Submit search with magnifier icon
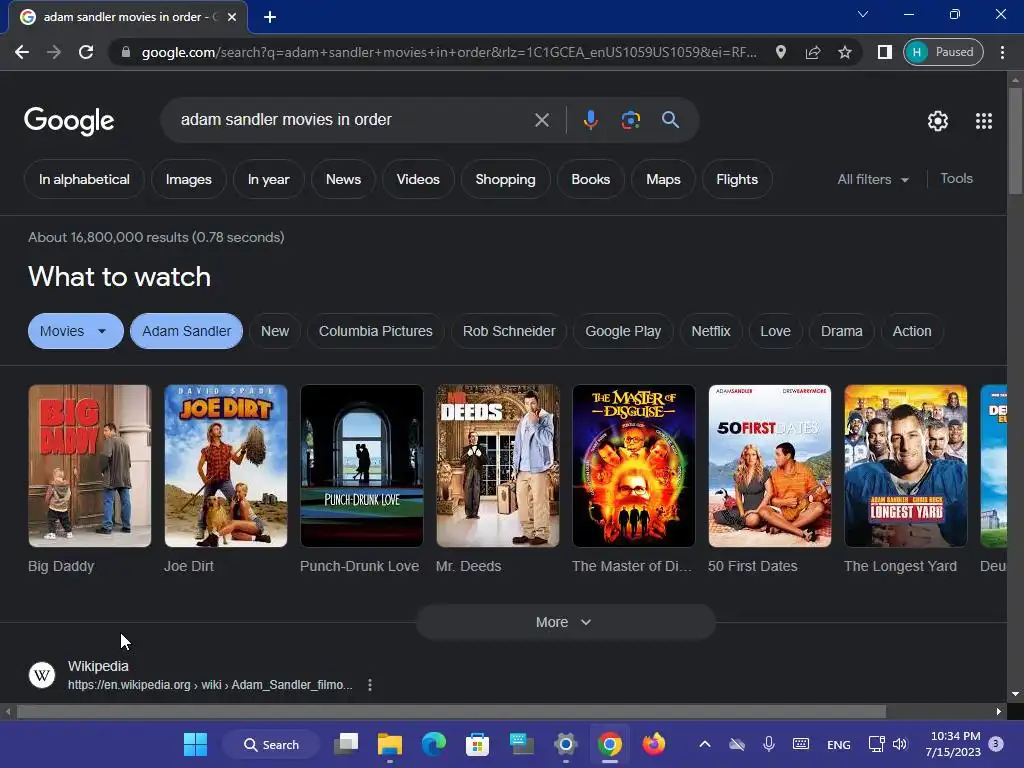1024x768 pixels. [670, 120]
